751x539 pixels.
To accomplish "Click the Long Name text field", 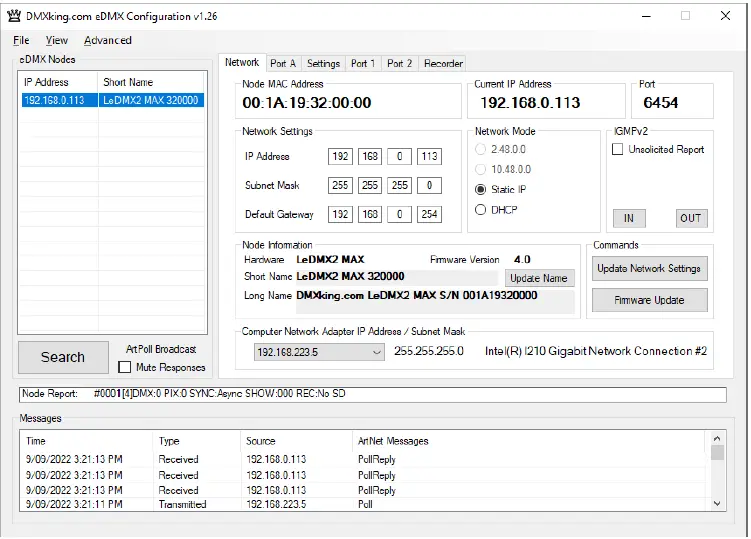I will point(435,301).
